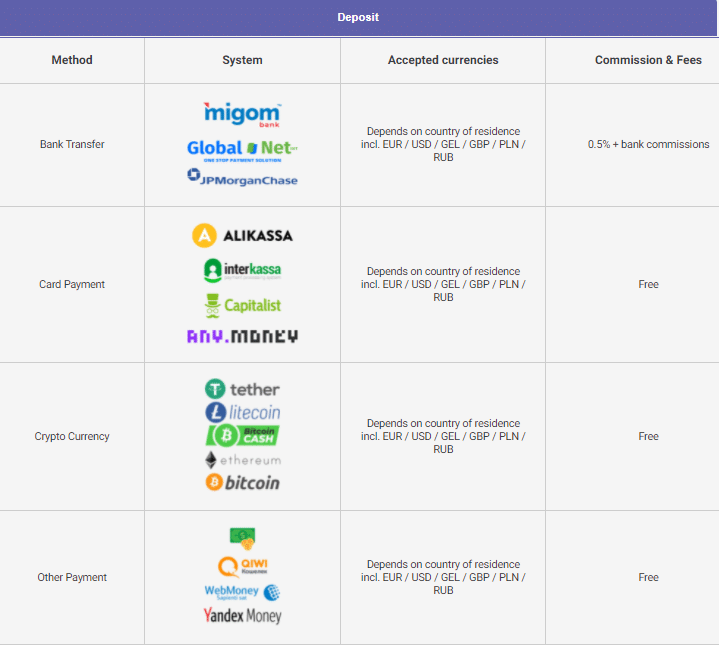
Task: Click the JPMorganChase logo
Action: pos(242,177)
